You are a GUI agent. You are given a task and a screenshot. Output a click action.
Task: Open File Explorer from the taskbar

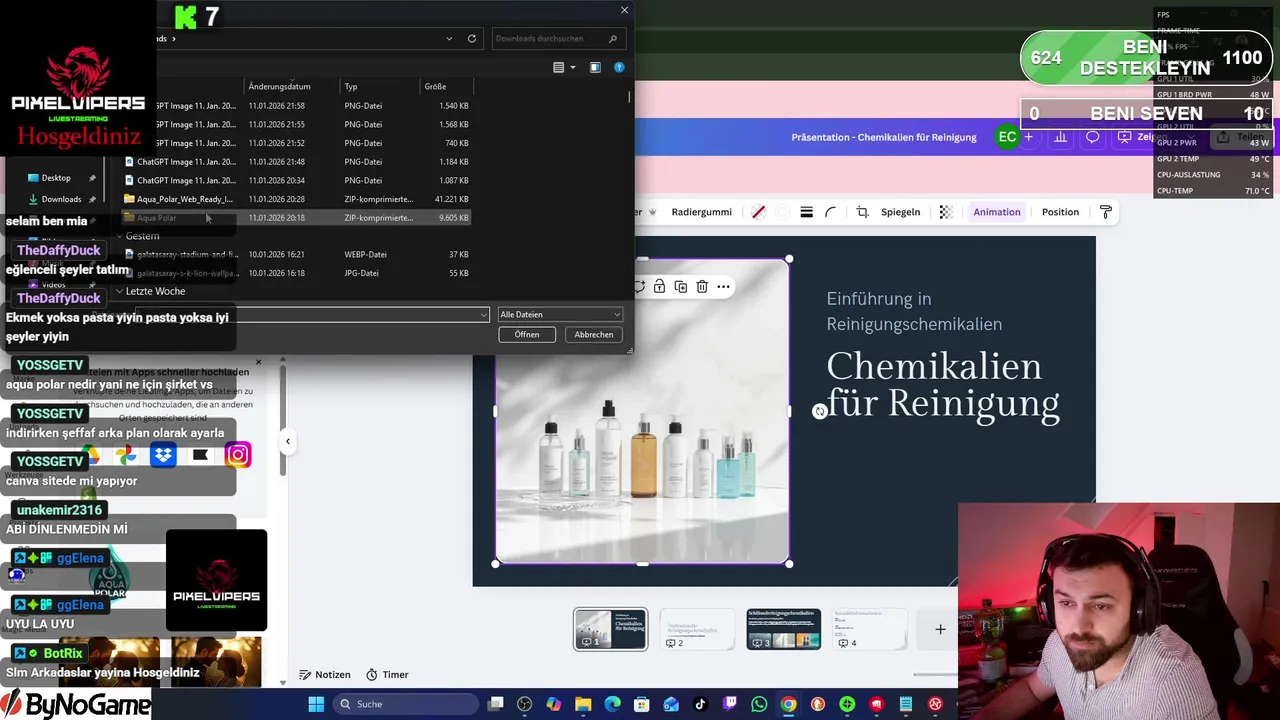tap(583, 704)
